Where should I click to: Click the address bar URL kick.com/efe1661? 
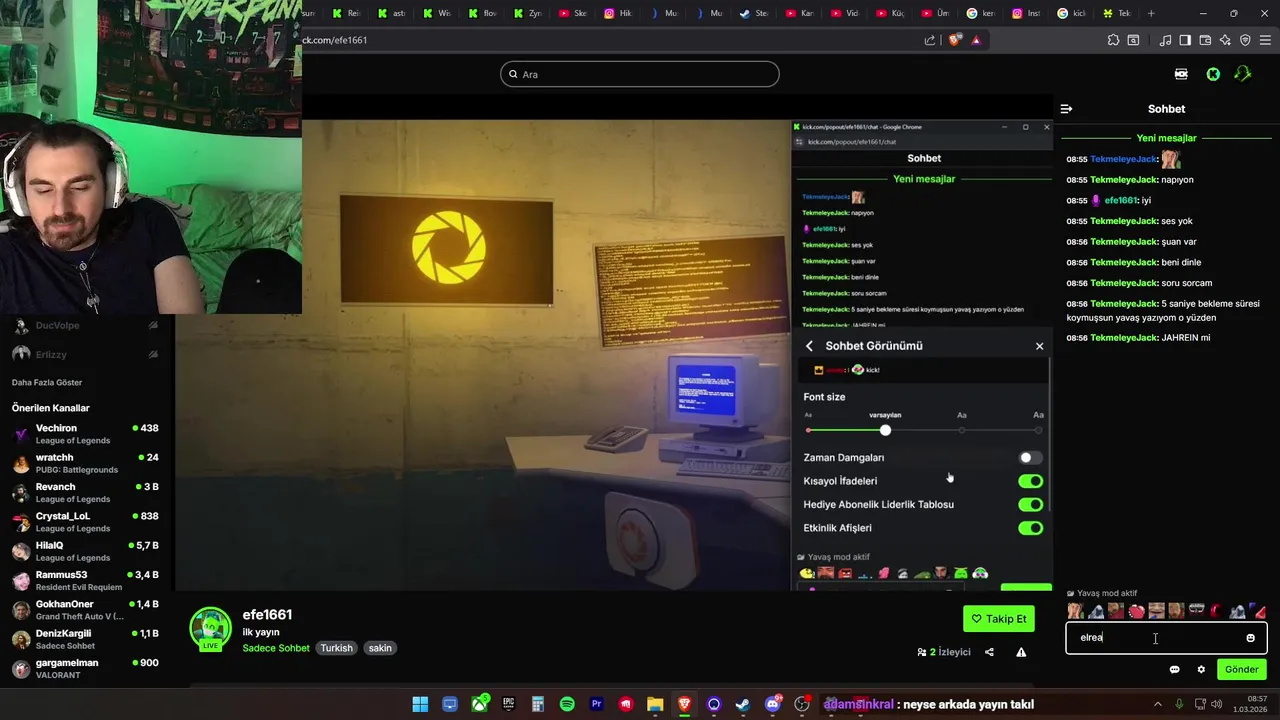335,40
